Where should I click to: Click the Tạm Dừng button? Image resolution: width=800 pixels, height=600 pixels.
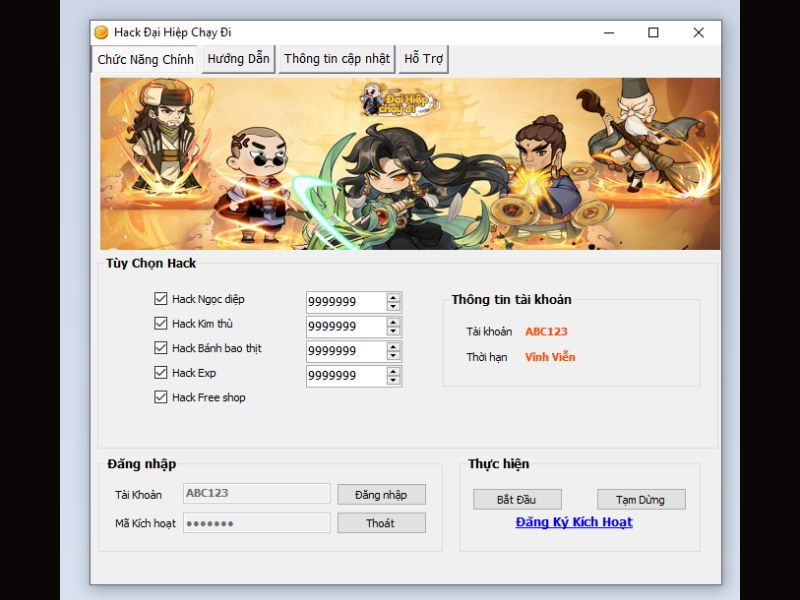click(641, 499)
